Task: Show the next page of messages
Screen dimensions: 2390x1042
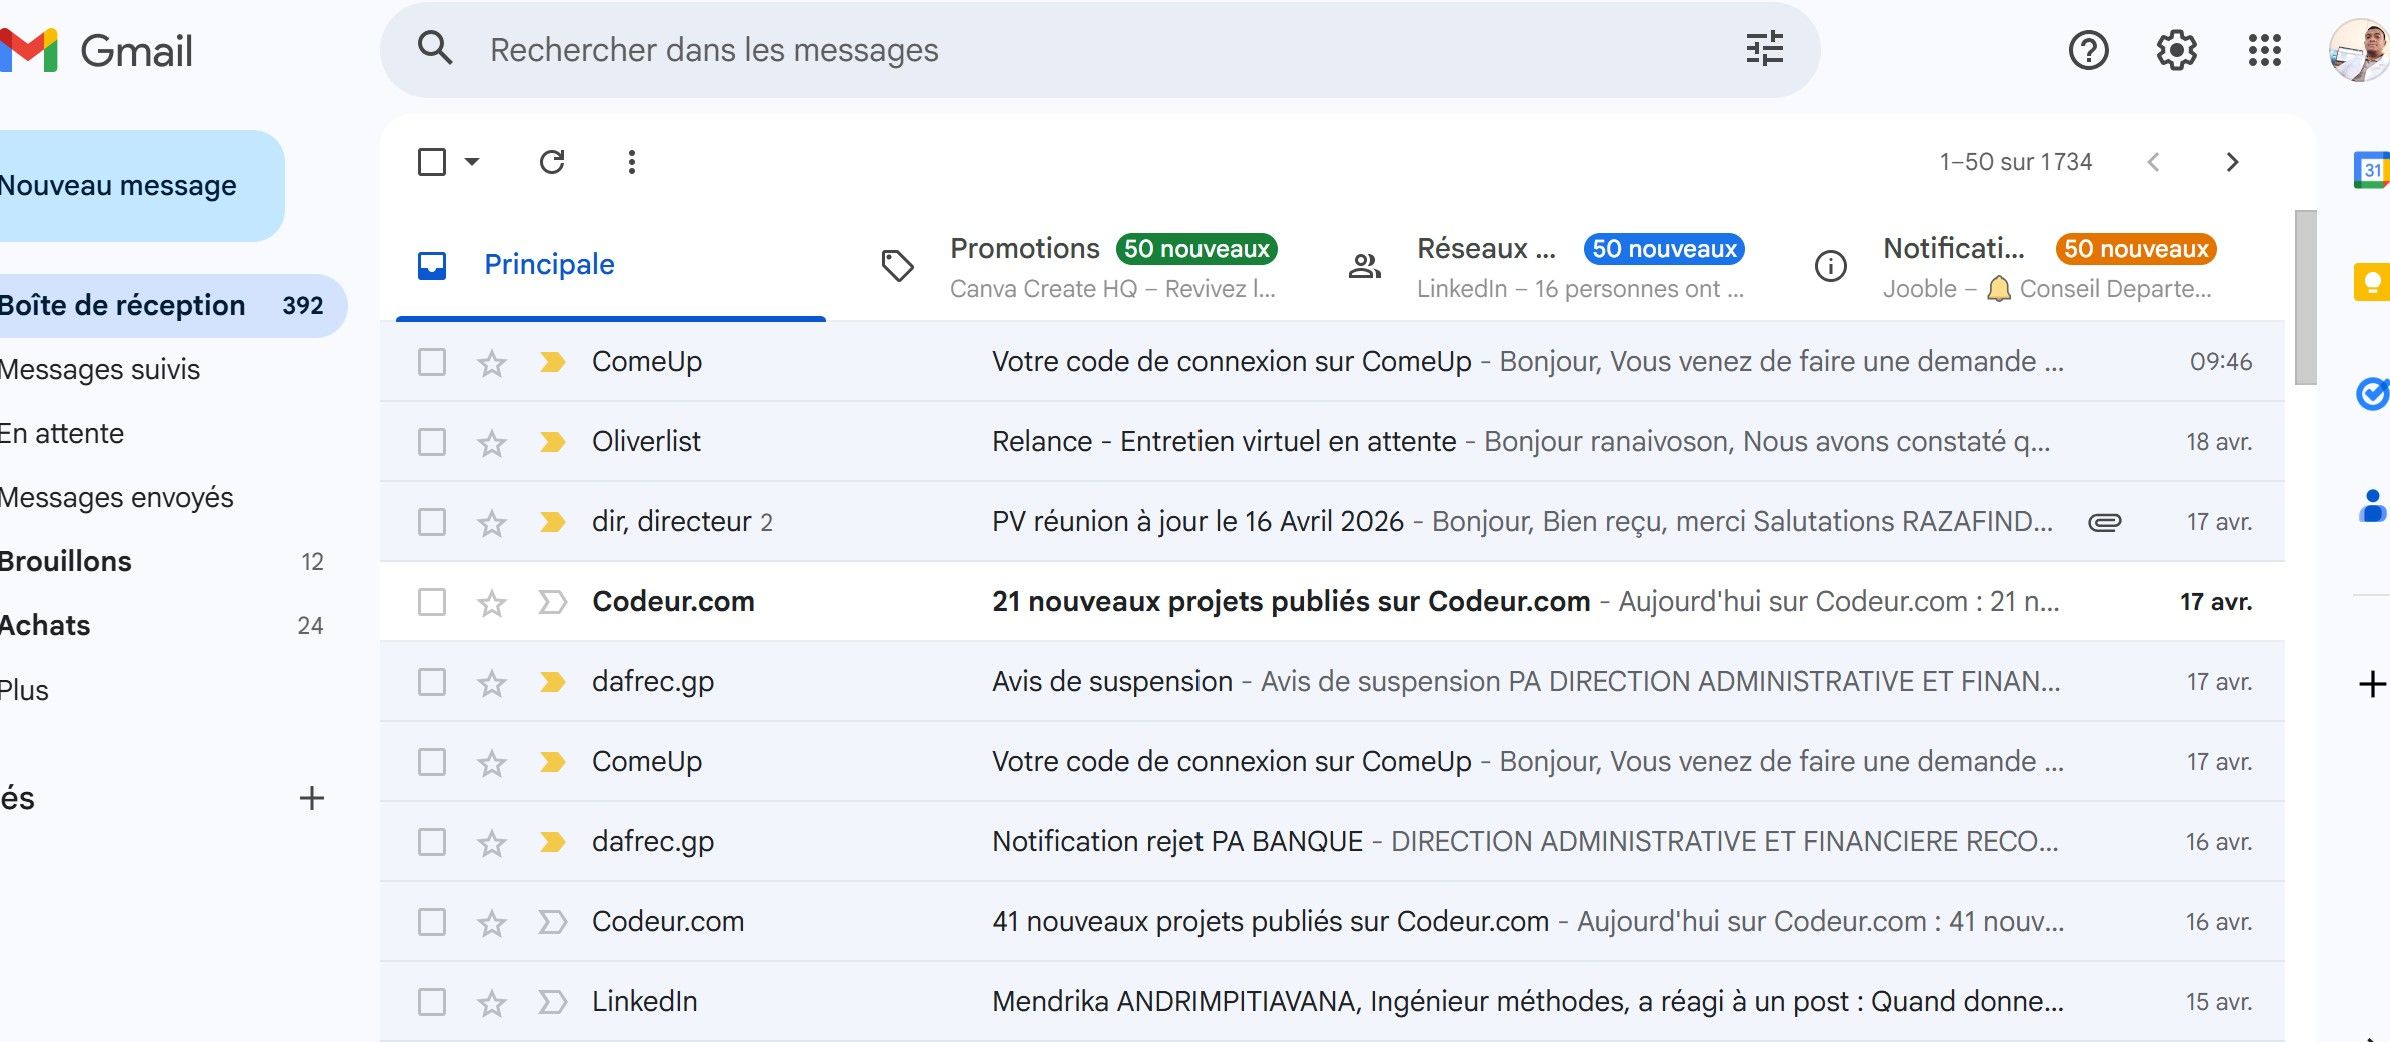Action: pos(2232,162)
